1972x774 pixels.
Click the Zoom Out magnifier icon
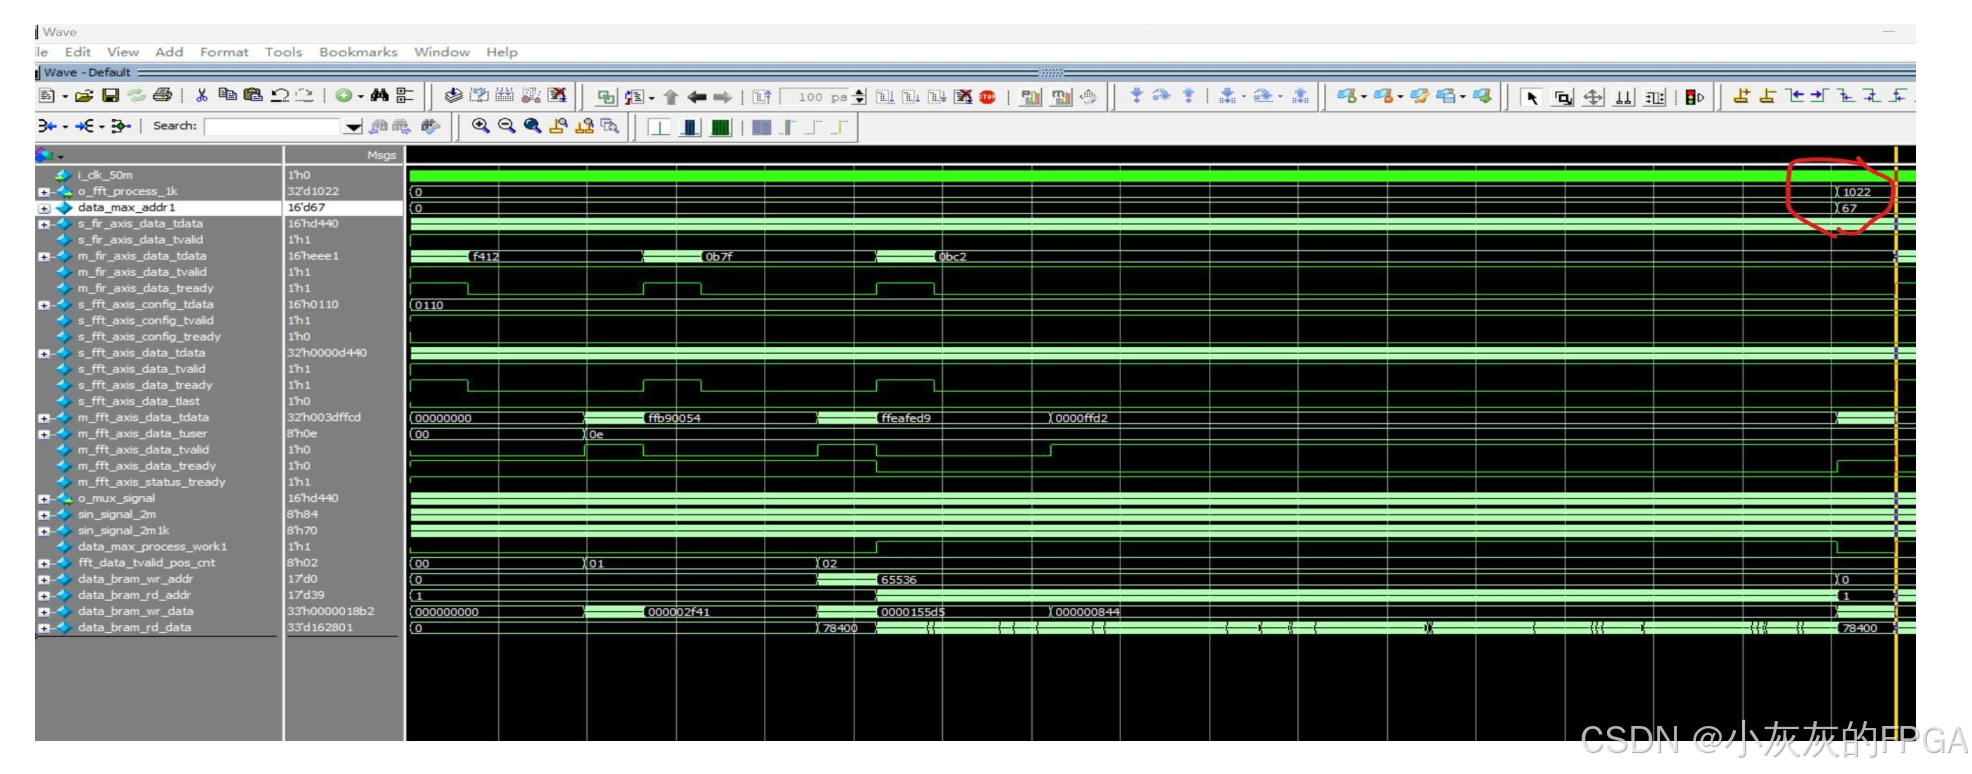[506, 126]
